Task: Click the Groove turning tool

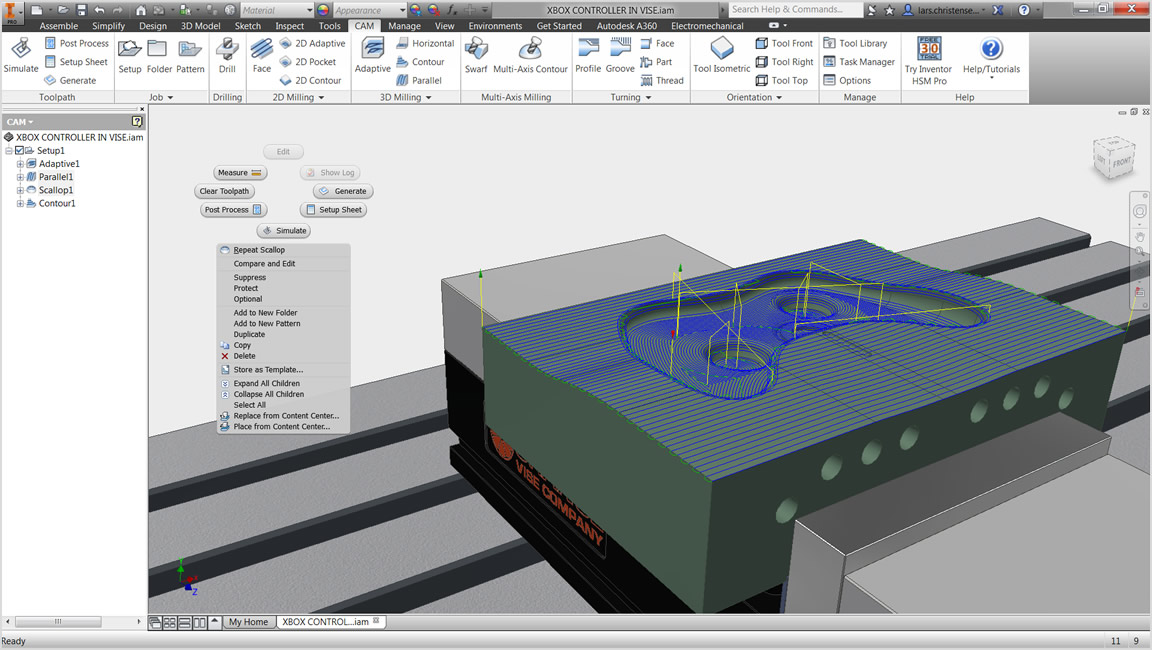Action: point(620,55)
